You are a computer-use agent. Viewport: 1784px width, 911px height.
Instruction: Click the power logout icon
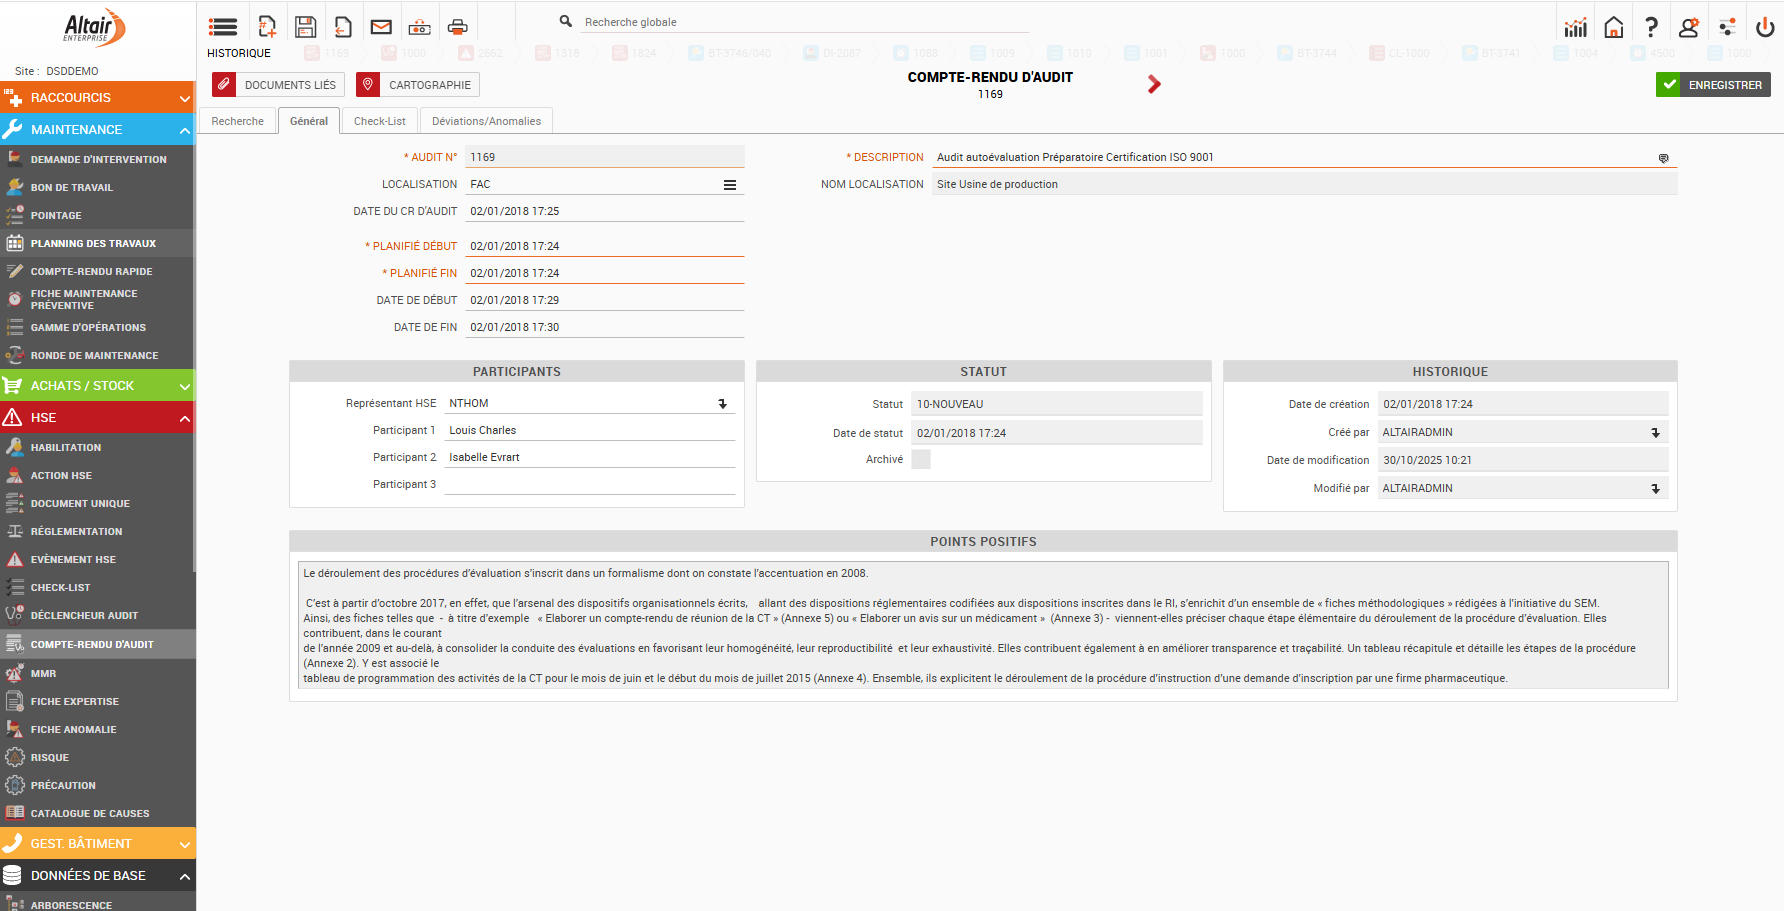coord(1765,28)
